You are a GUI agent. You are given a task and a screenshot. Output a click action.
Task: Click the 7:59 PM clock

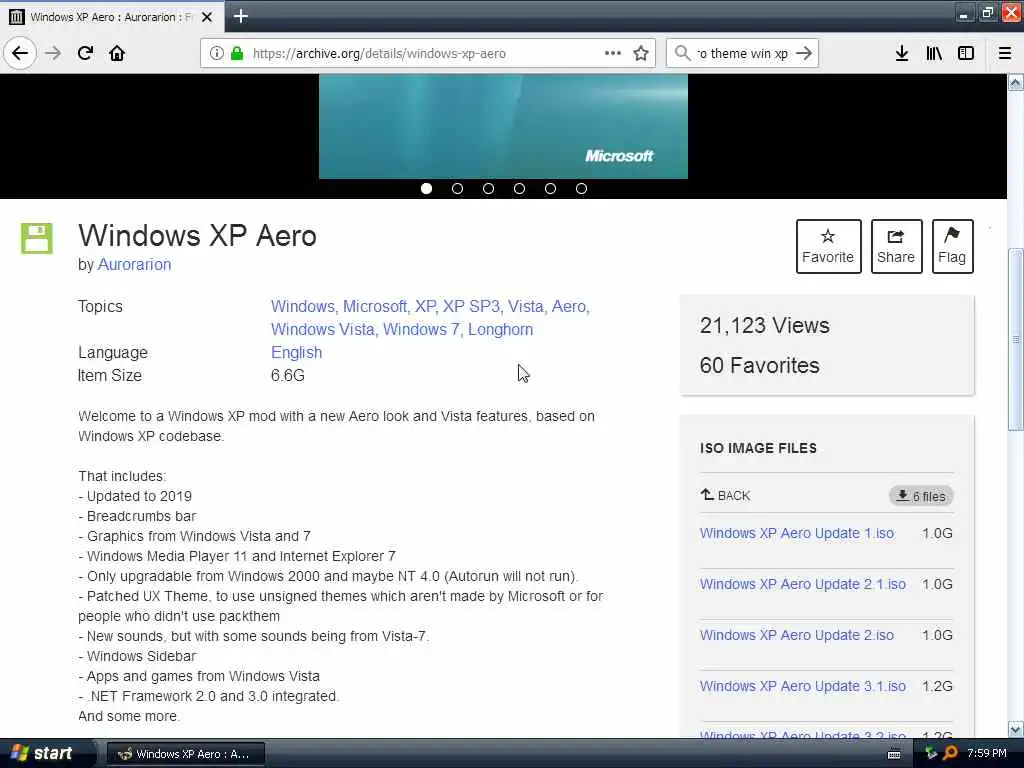pyautogui.click(x=987, y=754)
